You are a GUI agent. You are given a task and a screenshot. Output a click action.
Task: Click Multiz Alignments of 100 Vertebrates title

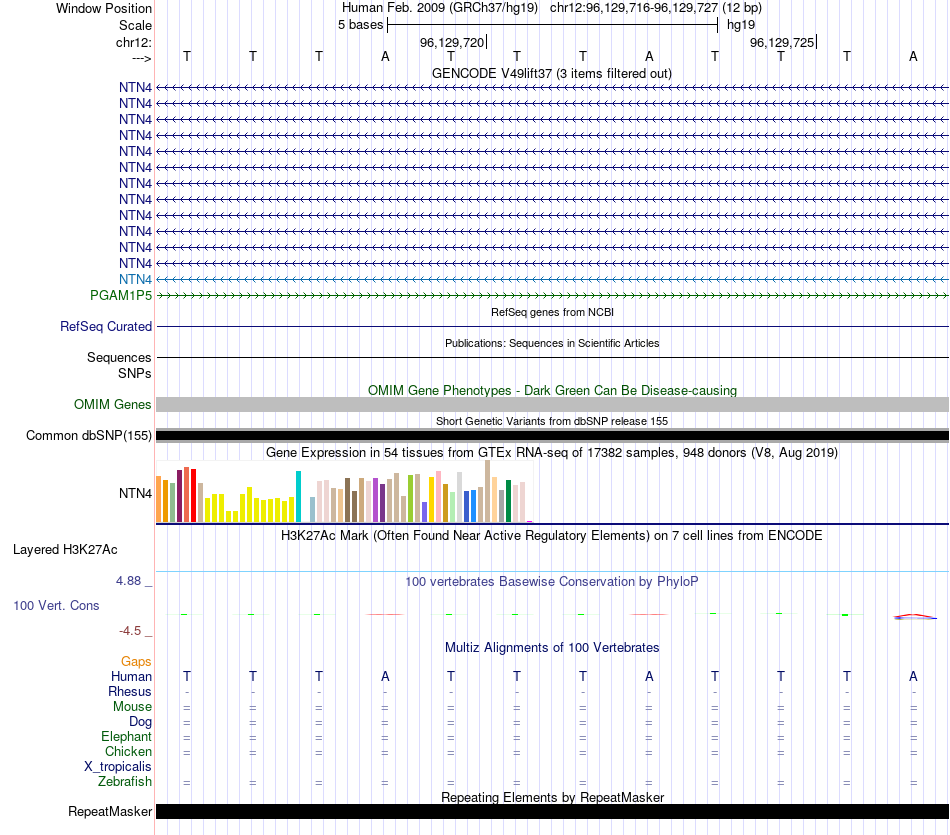[552, 647]
